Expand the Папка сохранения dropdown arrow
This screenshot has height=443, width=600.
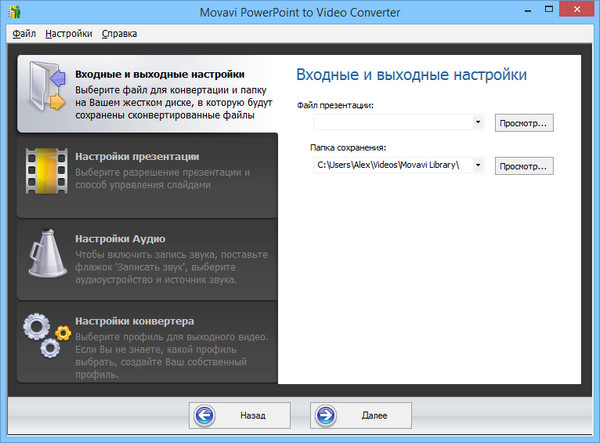coord(478,165)
